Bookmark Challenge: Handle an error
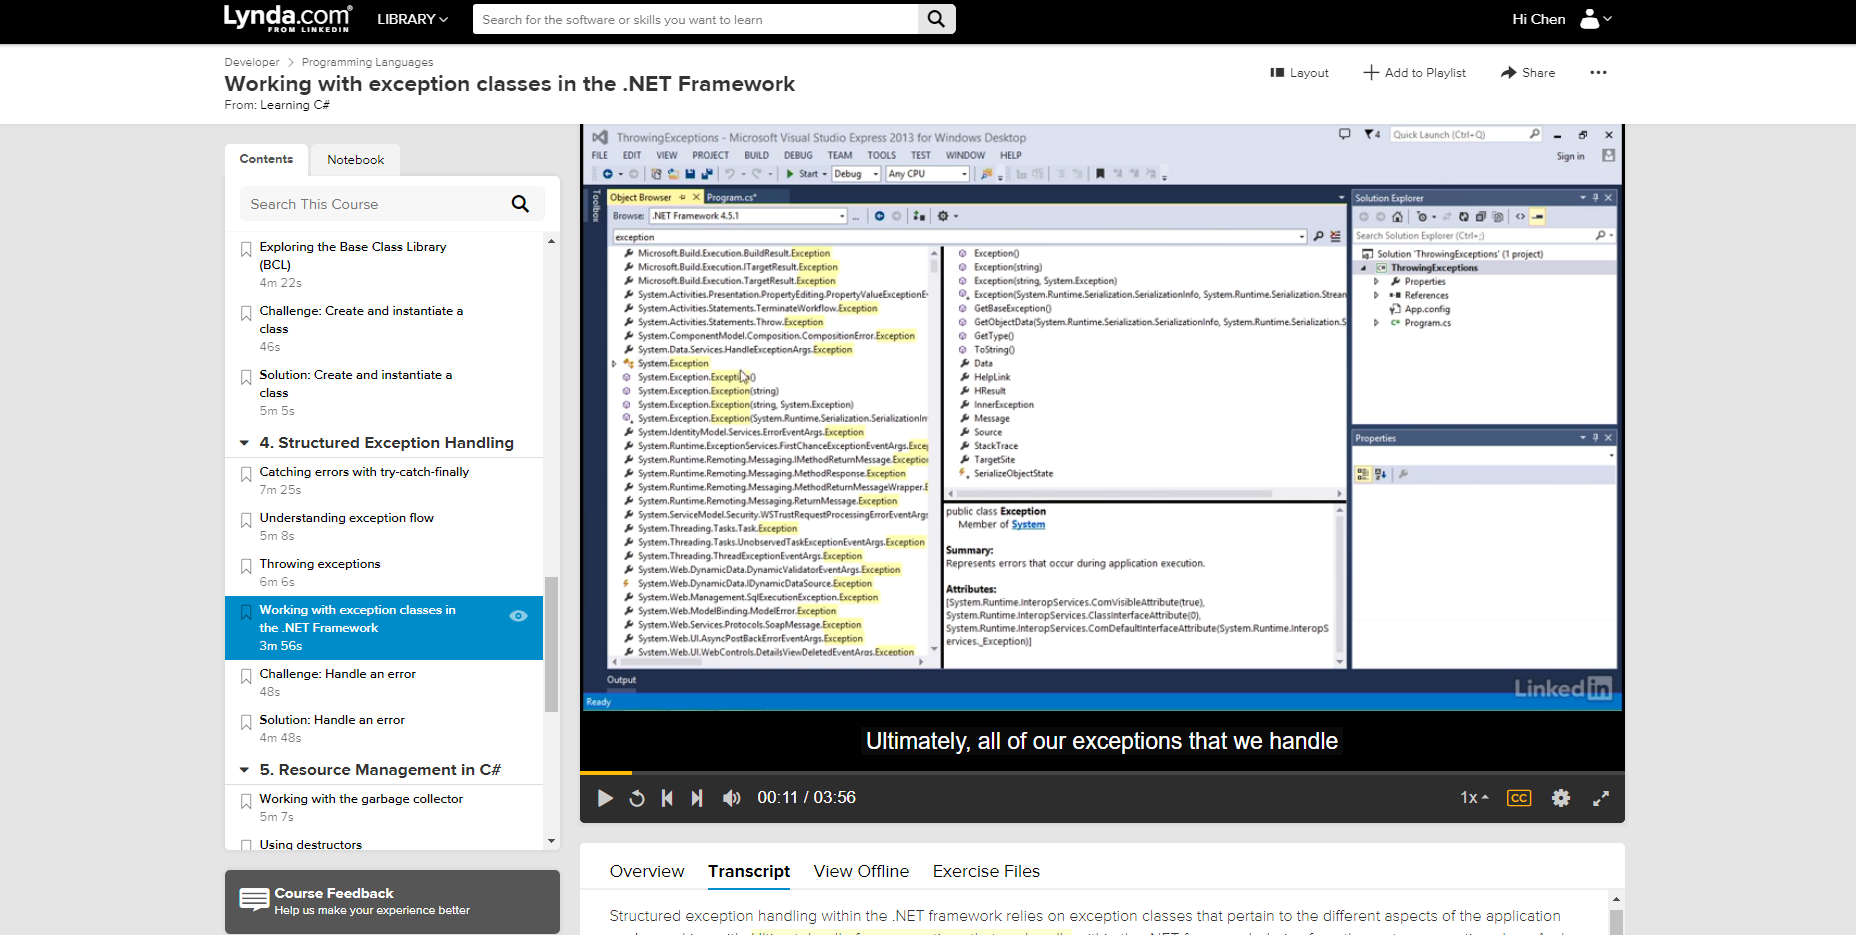Image resolution: width=1856 pixels, height=935 pixels. tap(246, 676)
